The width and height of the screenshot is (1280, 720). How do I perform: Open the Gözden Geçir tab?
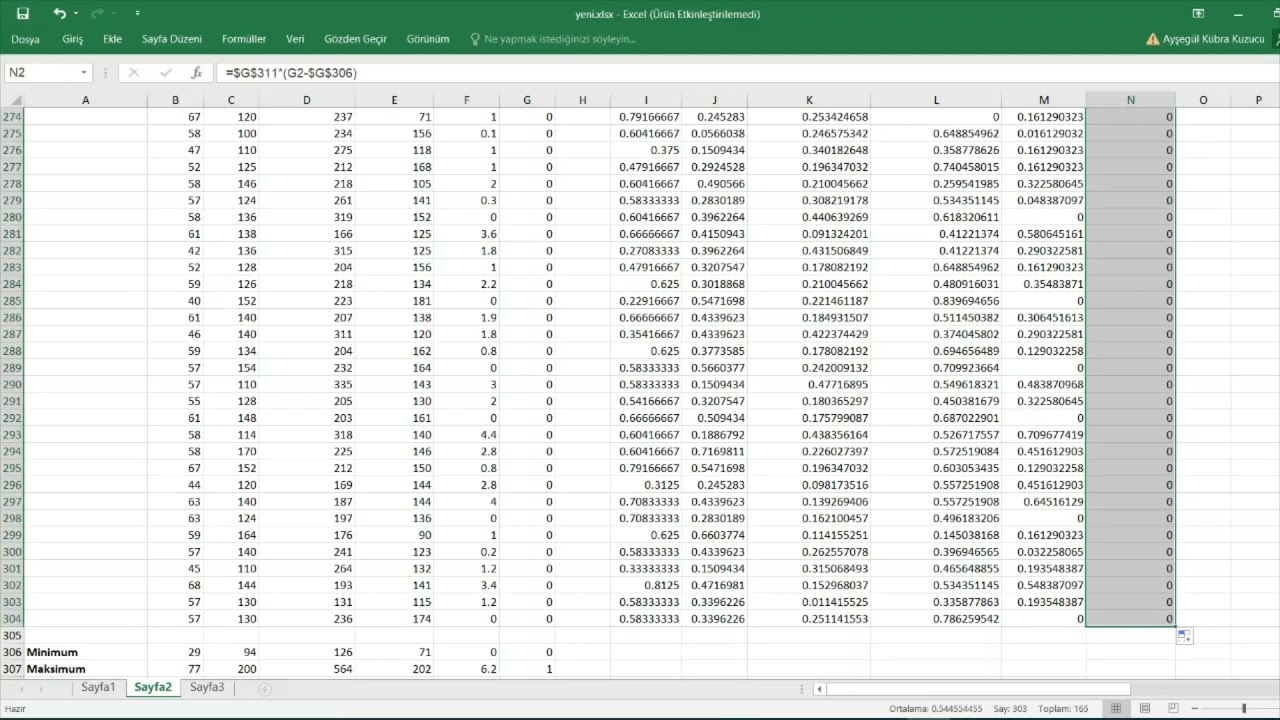pyautogui.click(x=355, y=39)
